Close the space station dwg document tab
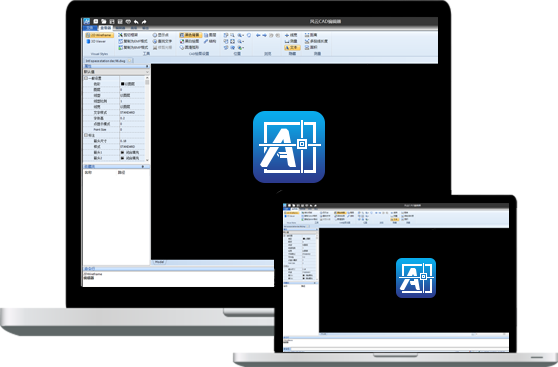The height and width of the screenshot is (367, 558). pyautogui.click(x=130, y=61)
